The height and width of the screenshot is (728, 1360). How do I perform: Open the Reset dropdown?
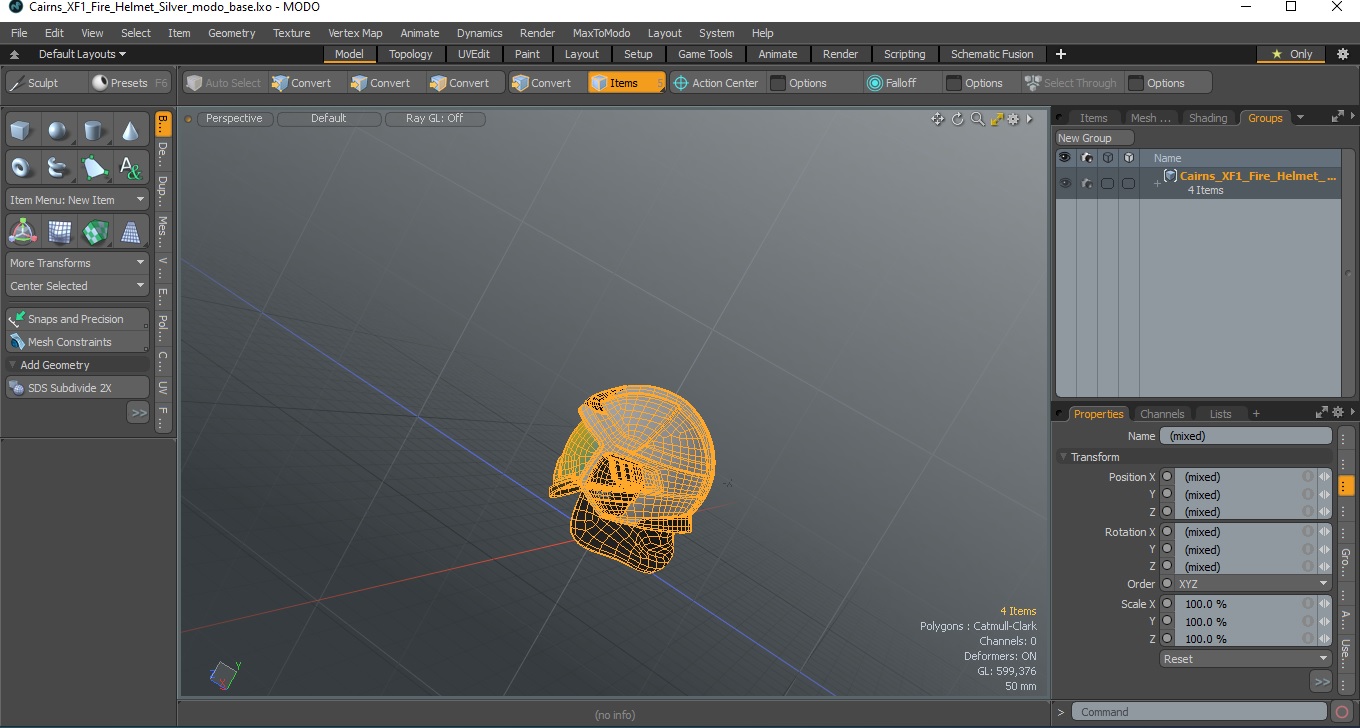click(1246, 659)
